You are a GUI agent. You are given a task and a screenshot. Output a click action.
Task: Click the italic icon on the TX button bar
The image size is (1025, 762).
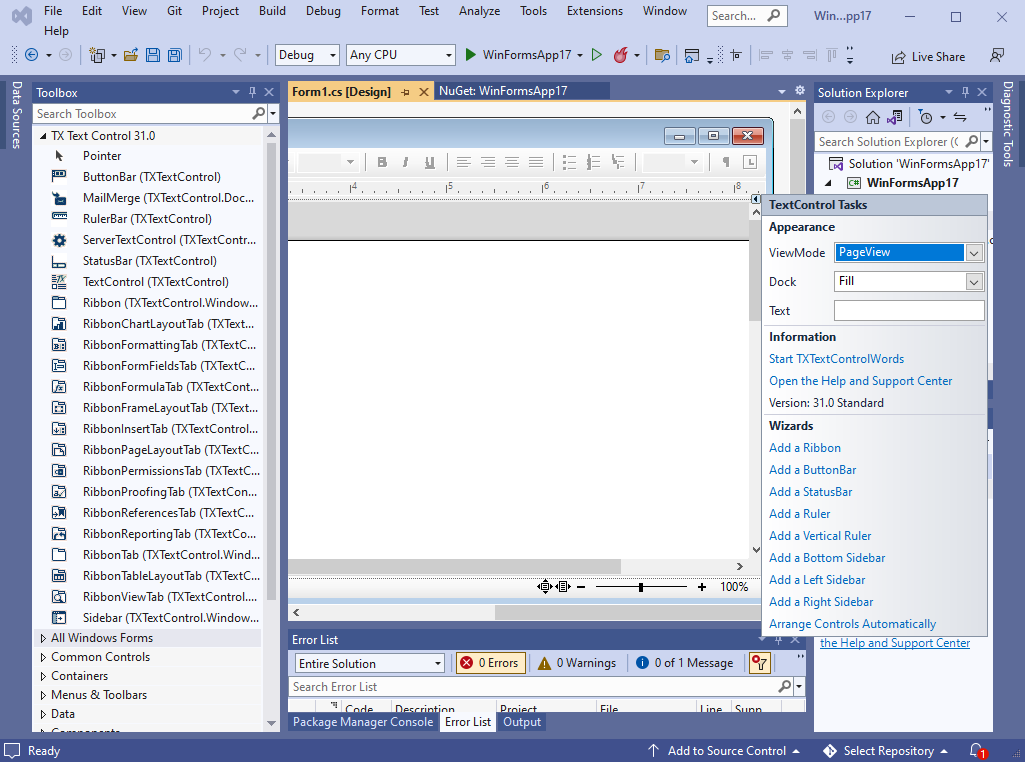point(406,161)
